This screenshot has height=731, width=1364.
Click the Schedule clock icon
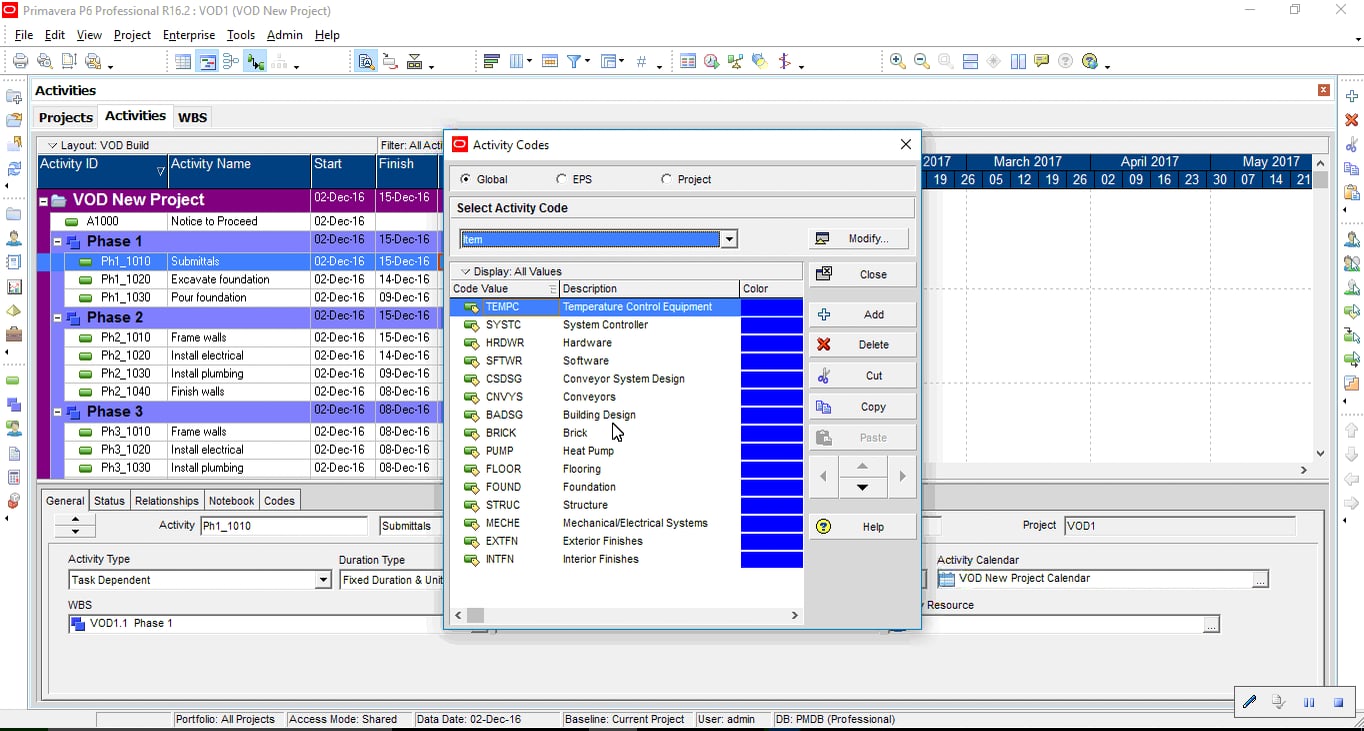click(x=711, y=61)
